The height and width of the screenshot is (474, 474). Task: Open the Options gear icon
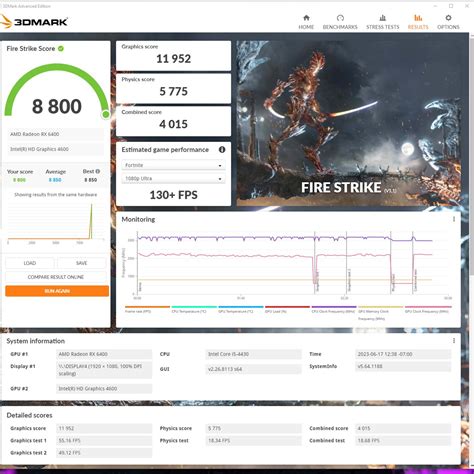pos(448,18)
